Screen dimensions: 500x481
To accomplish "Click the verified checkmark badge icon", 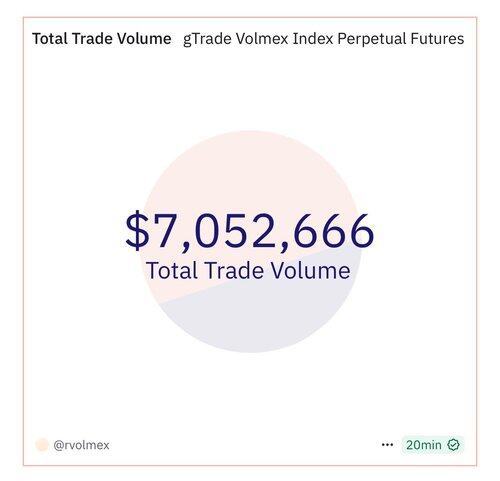I will [454, 445].
